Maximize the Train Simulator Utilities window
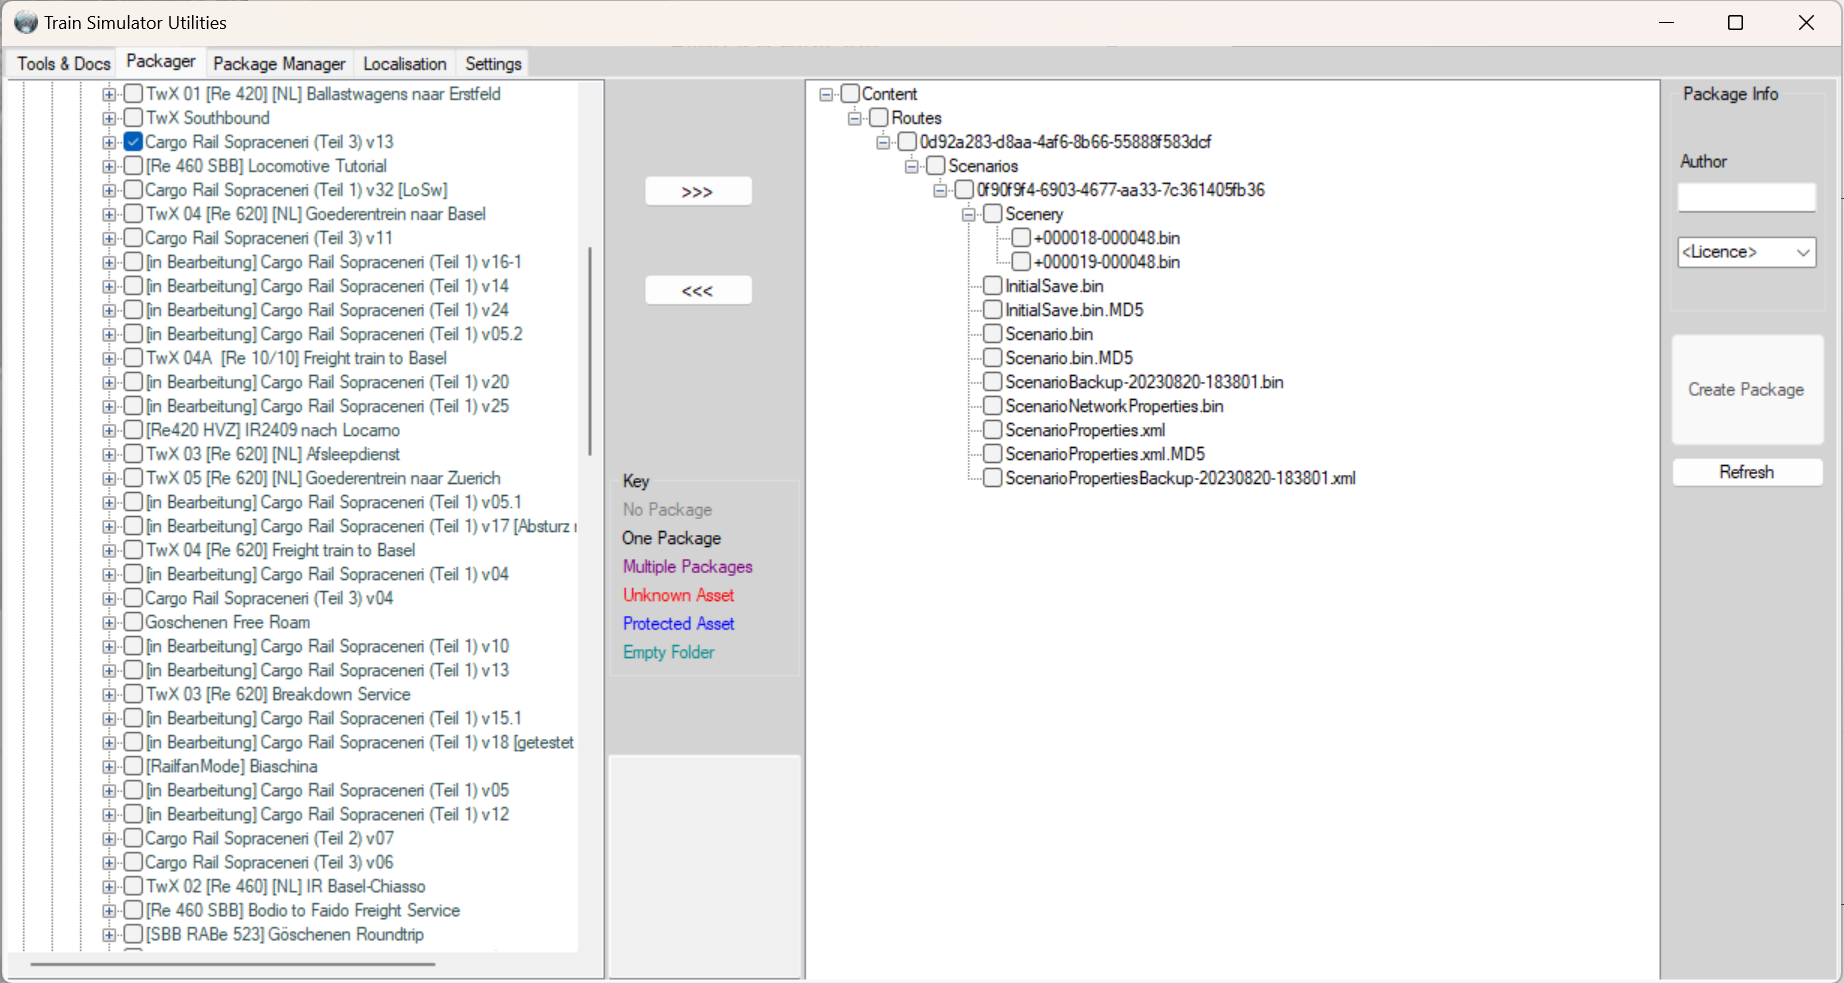Viewport: 1844px width, 983px height. [1736, 23]
